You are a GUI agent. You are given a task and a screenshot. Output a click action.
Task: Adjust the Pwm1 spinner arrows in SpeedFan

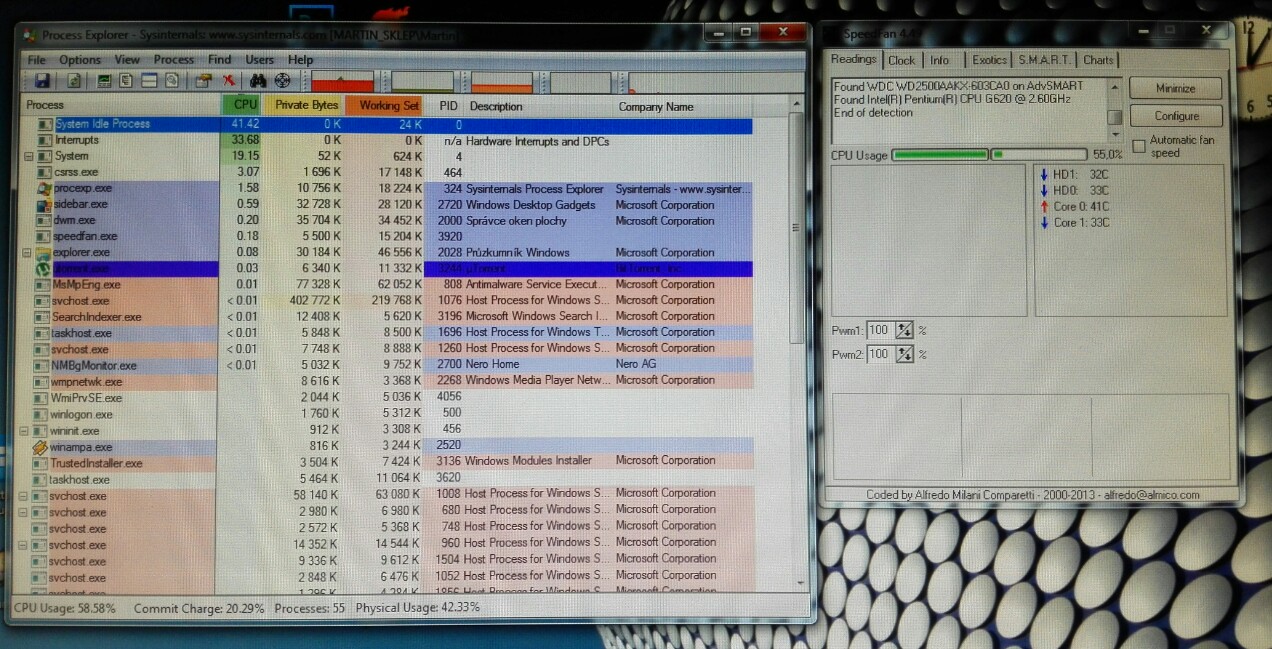tap(904, 330)
